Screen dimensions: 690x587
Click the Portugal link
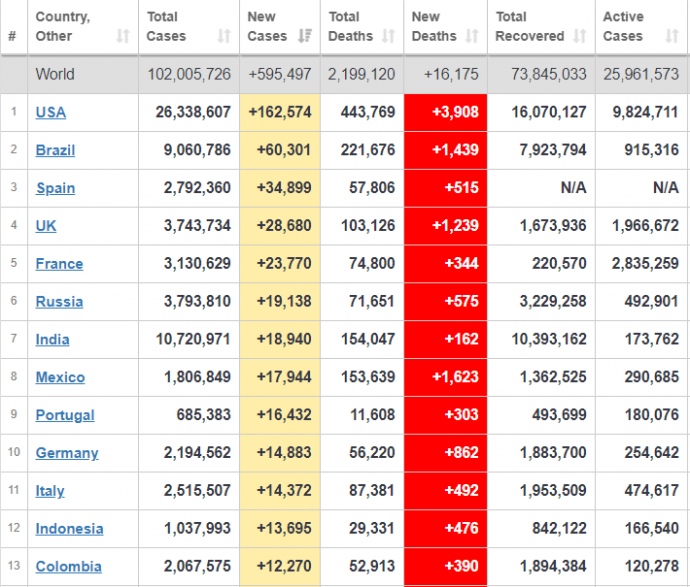click(x=65, y=416)
